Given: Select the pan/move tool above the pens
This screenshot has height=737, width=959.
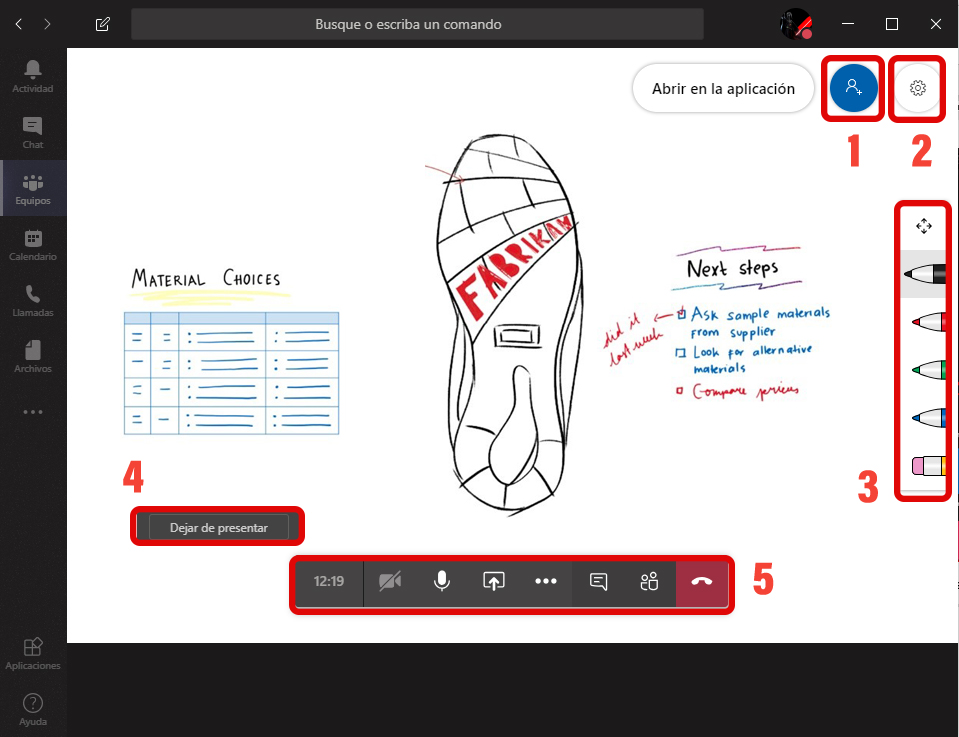Looking at the screenshot, I should 922,226.
